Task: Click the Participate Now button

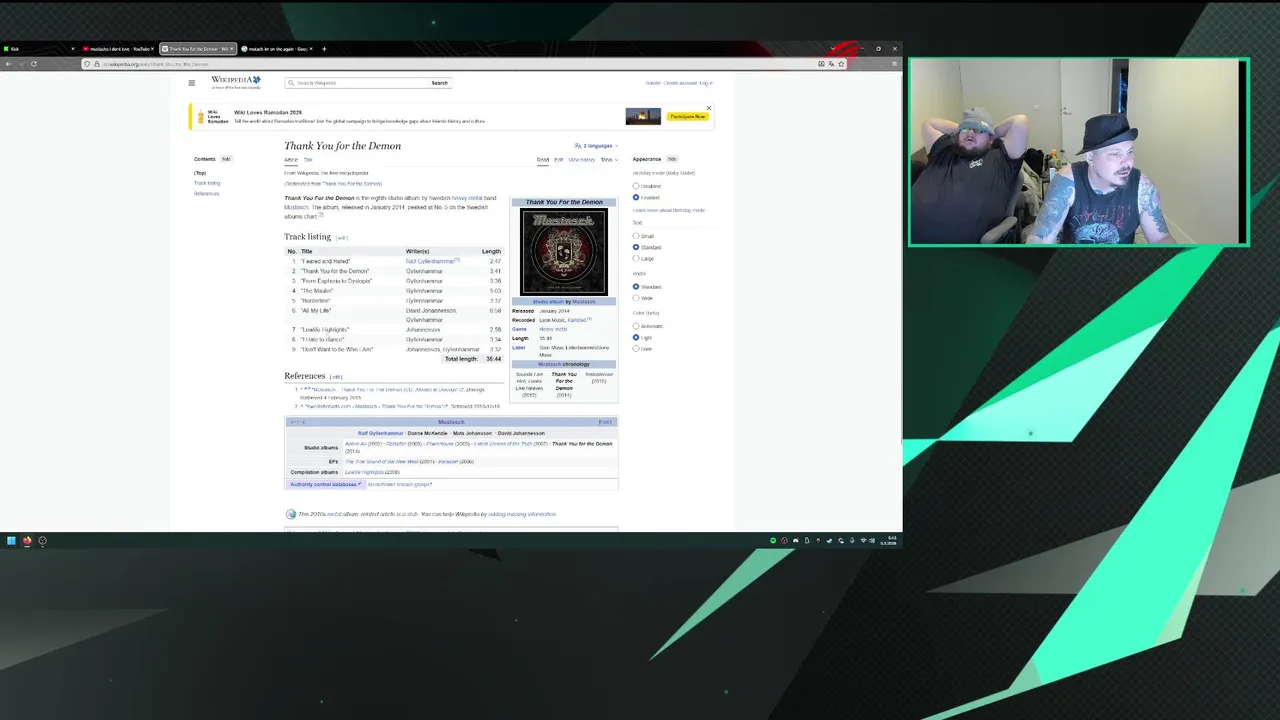Action: [688, 116]
